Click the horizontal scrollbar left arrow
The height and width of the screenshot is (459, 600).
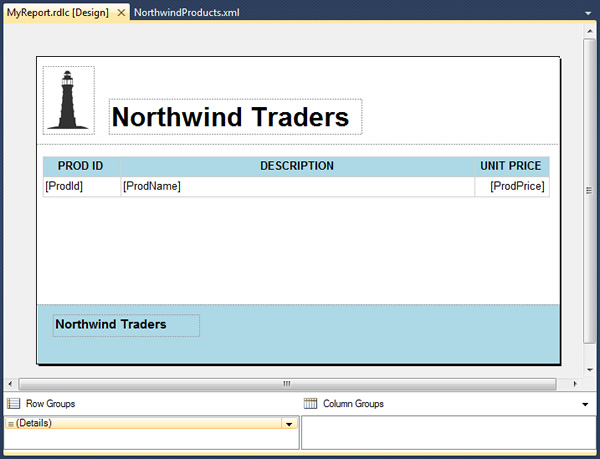tap(10, 384)
